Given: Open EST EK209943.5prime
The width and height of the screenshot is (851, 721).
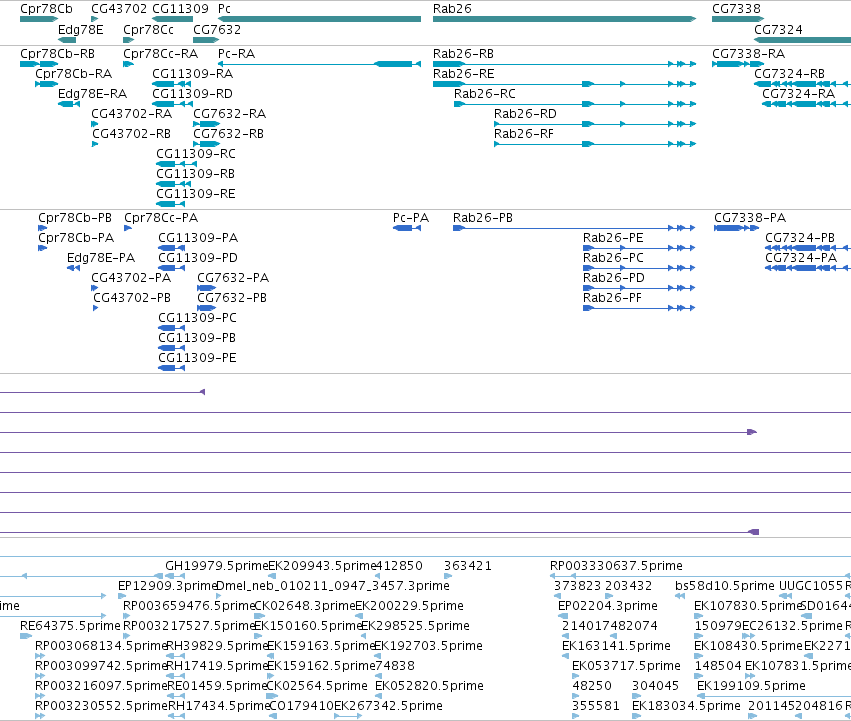Looking at the screenshot, I should point(322,566).
